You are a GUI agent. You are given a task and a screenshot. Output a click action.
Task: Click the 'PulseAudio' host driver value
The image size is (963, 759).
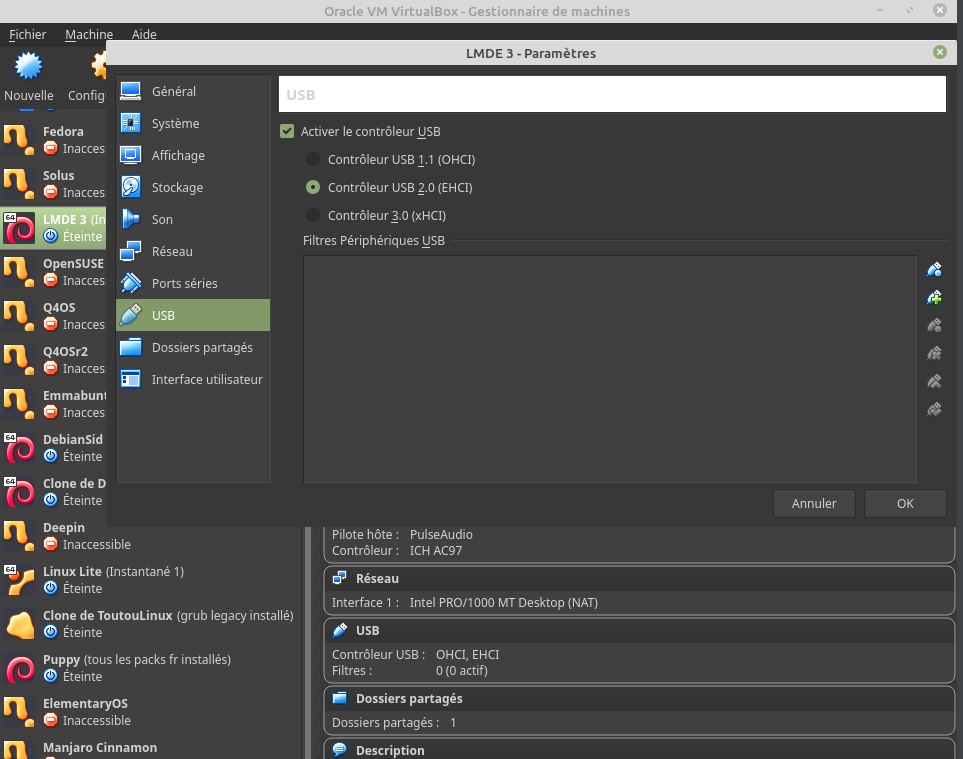click(x=441, y=534)
